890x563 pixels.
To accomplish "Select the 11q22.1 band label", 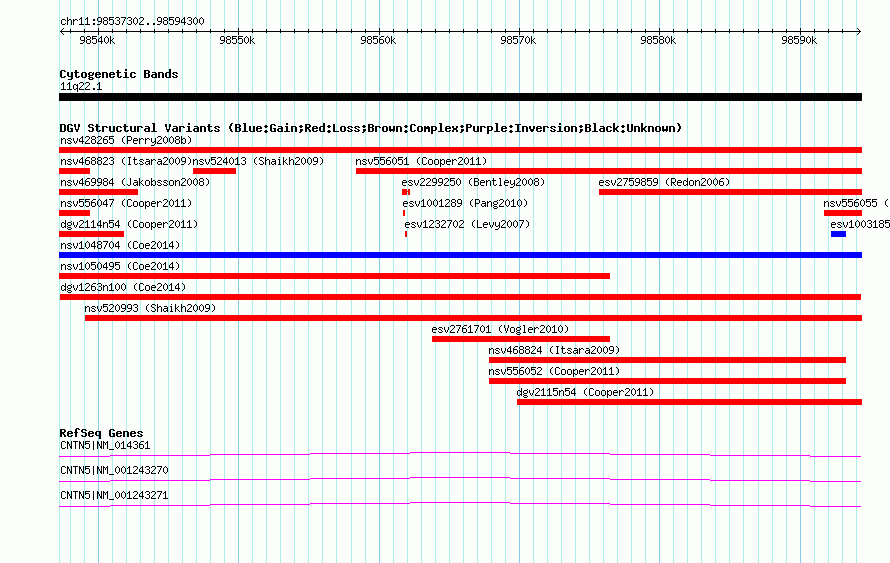I will click(x=81, y=86).
